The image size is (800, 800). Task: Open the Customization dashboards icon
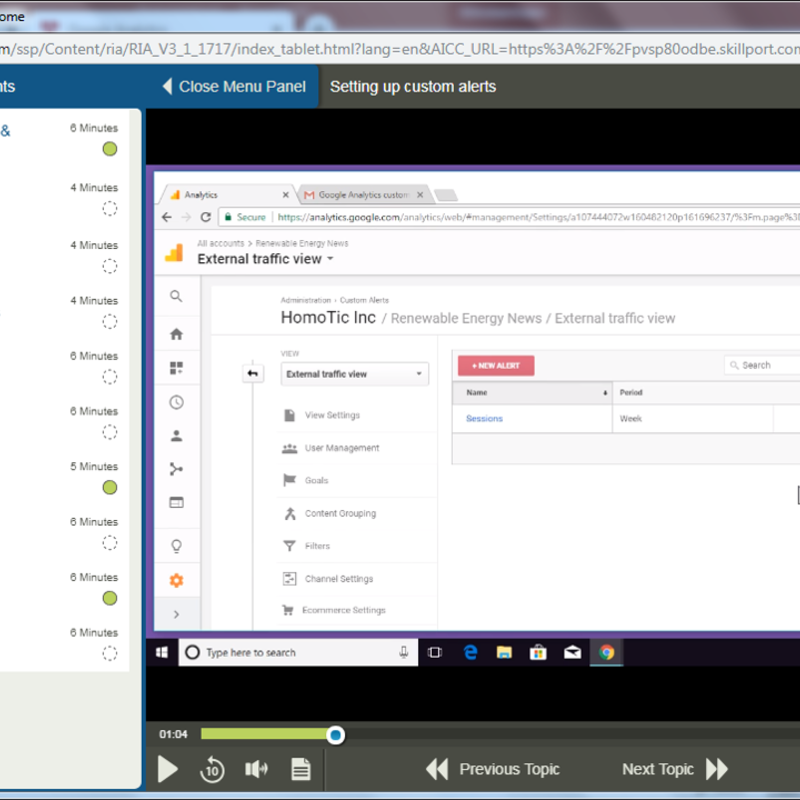[x=177, y=368]
